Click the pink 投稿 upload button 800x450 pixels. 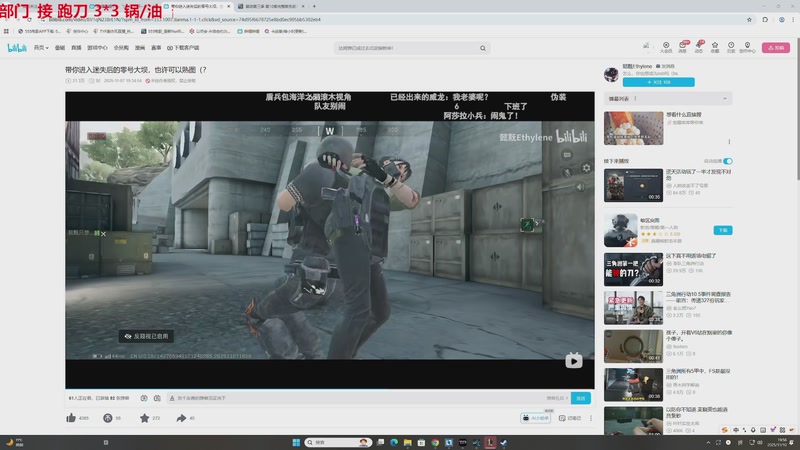tap(776, 48)
